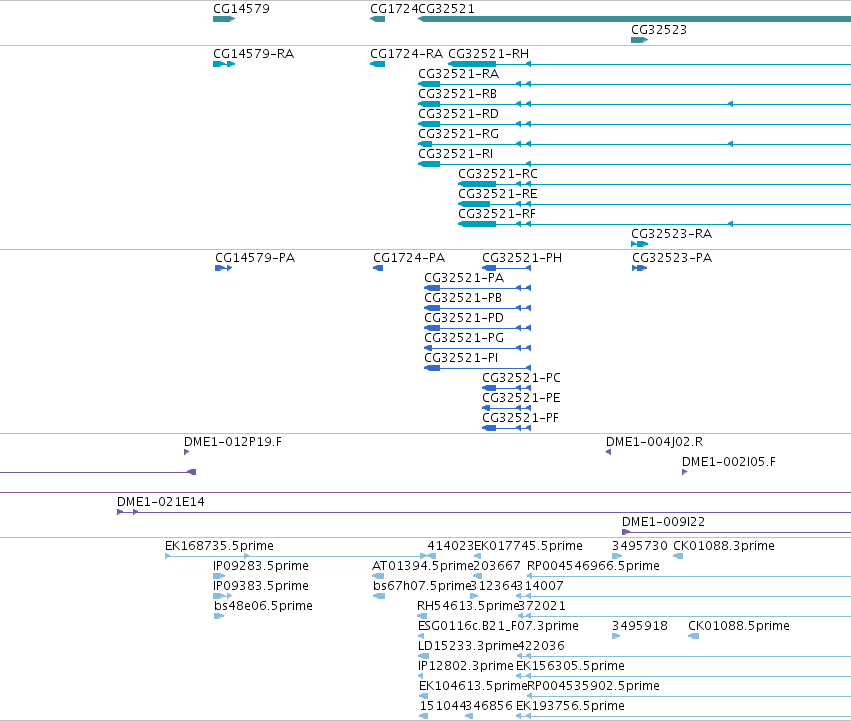This screenshot has height=721, width=851.
Task: Select EST bs48e06.5prime label
Action: click(x=263, y=606)
